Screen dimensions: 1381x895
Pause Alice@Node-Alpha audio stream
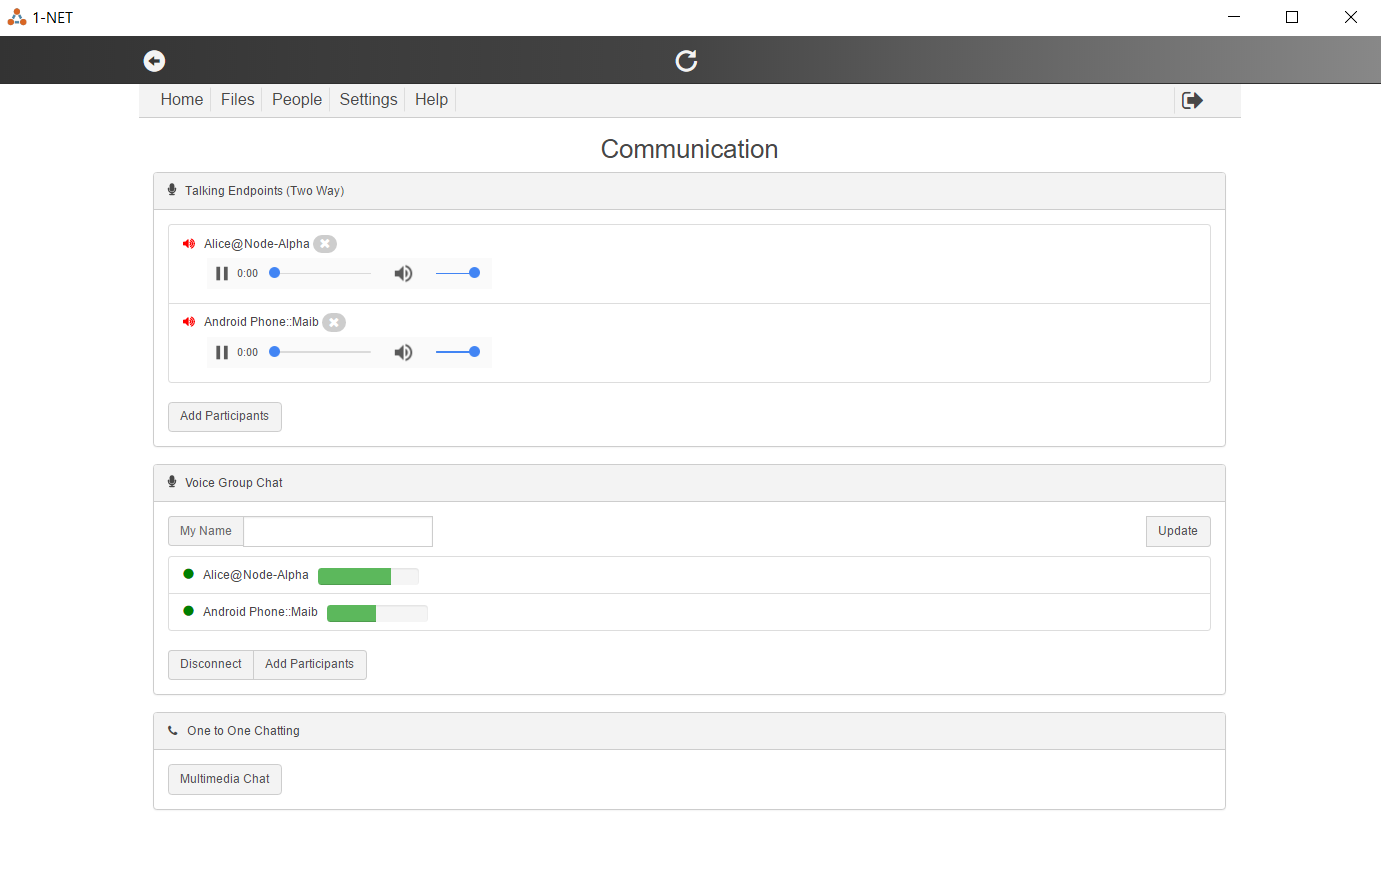tap(222, 273)
